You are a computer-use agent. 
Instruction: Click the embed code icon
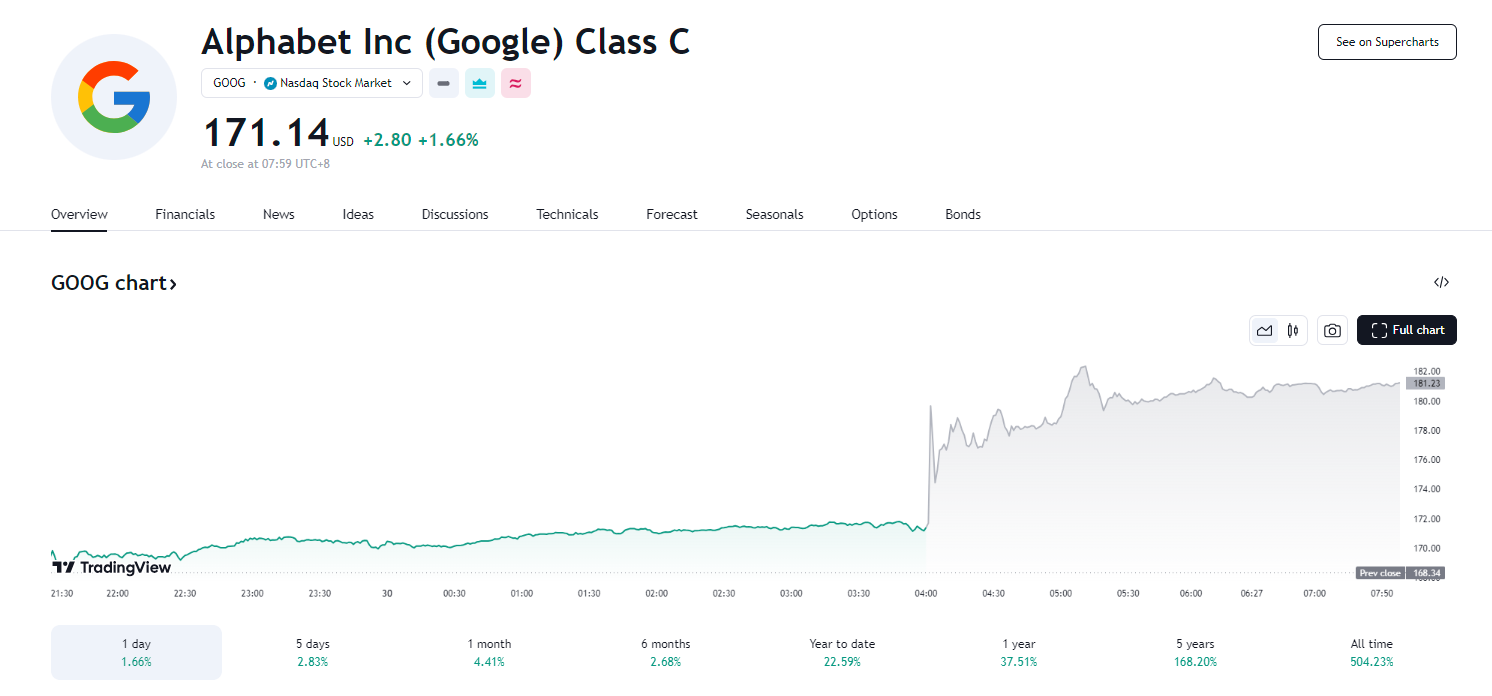click(x=1441, y=282)
